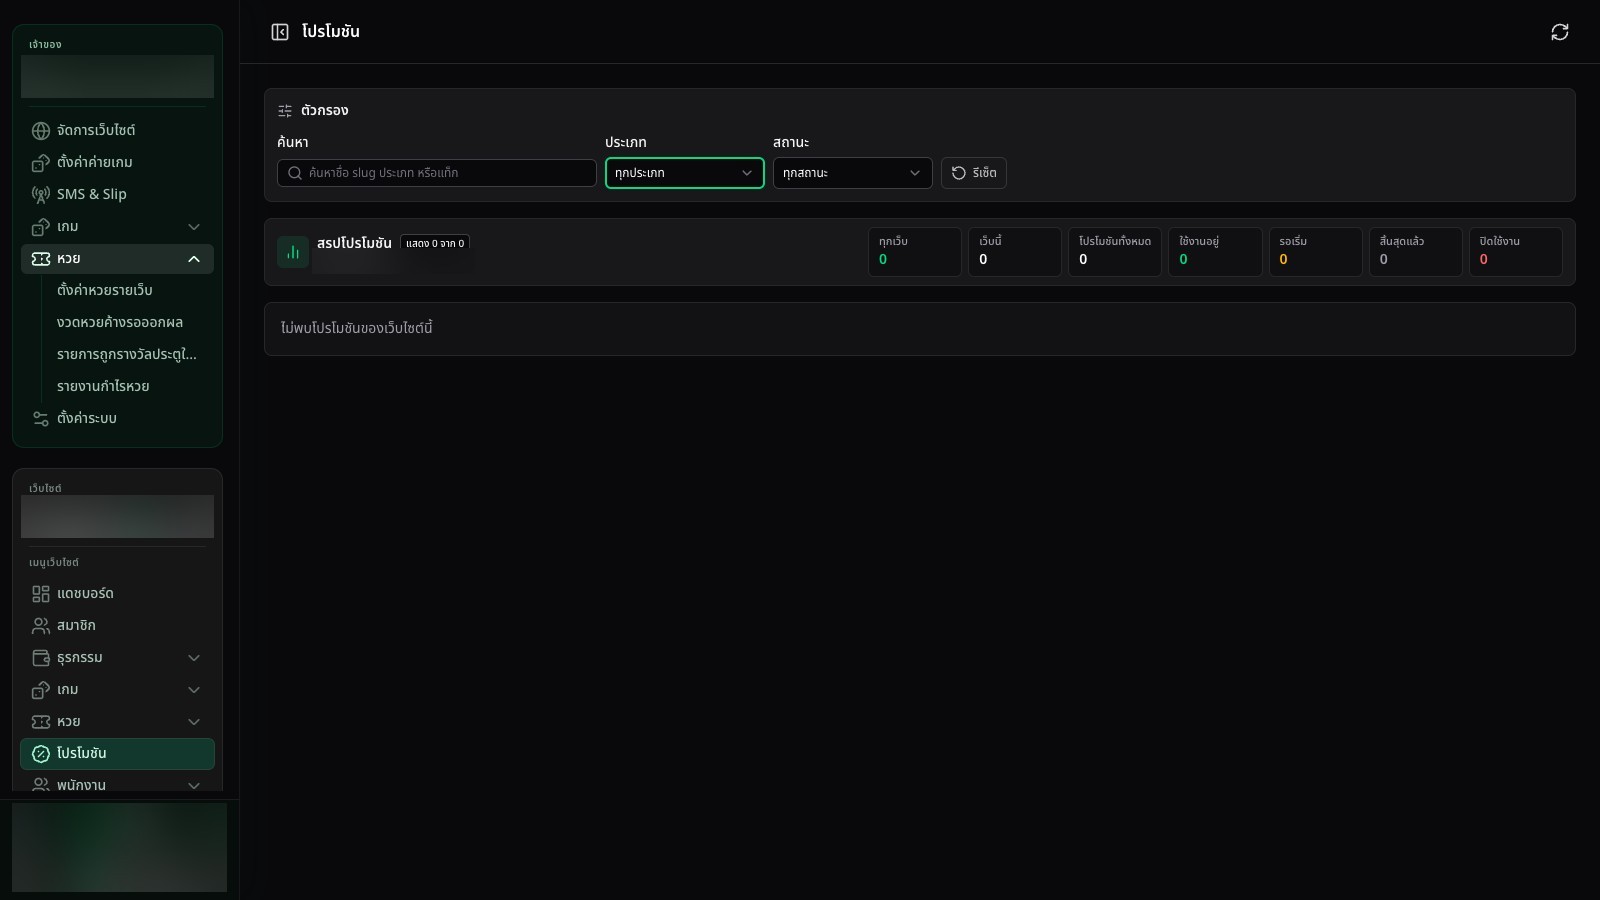This screenshot has height=900, width=1600.
Task: Click the ตัวกรอง filter sliders icon
Action: 285,111
